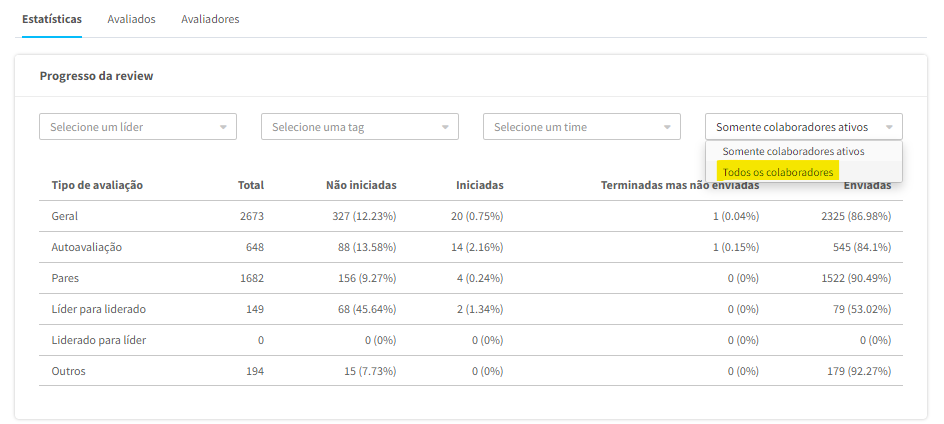Expand the 'Selecione uma tag' dropdown
Image resolution: width=944 pixels, height=424 pixels.
tap(359, 127)
